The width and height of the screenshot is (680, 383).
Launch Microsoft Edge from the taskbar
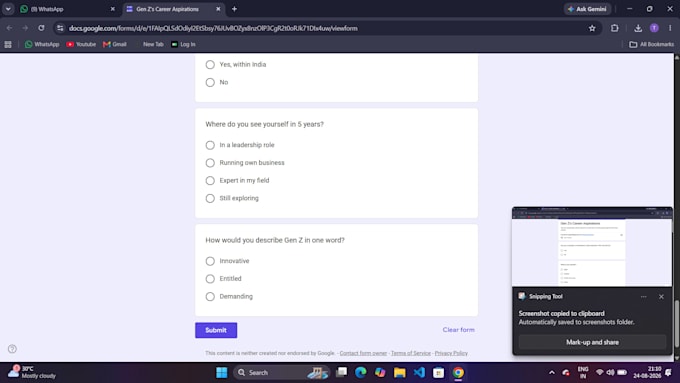tap(360, 372)
